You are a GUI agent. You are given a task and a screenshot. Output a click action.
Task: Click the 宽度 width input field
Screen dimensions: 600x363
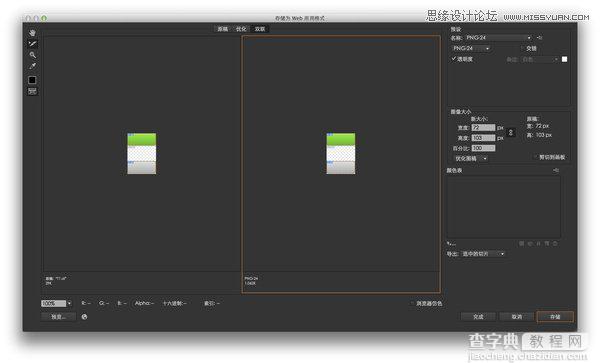coord(483,127)
